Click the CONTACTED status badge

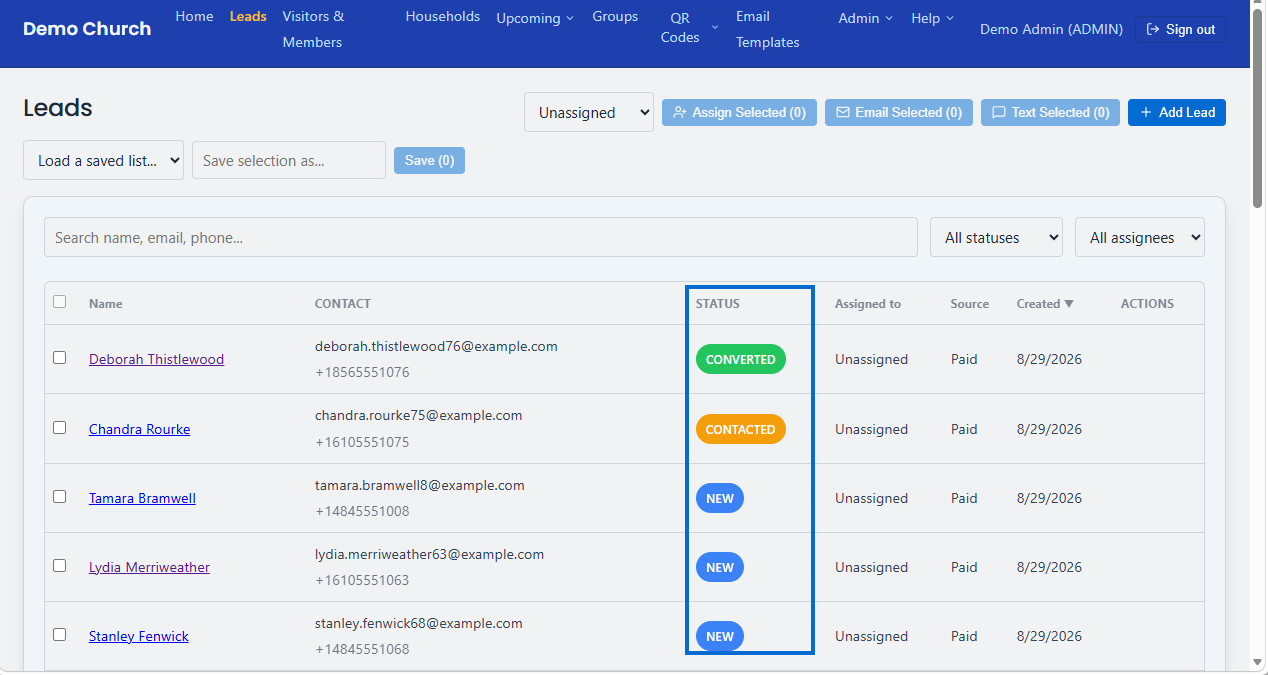click(x=741, y=429)
